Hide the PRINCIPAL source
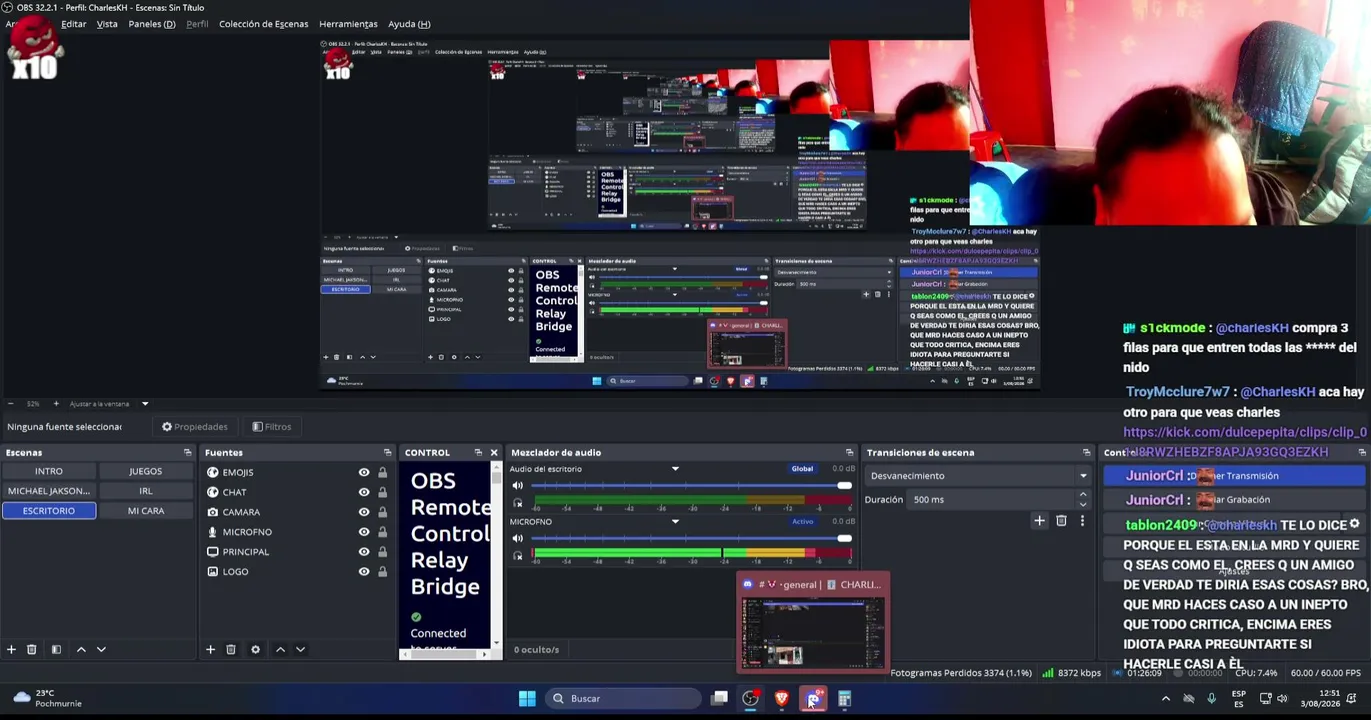The height and width of the screenshot is (720, 1371). [364, 552]
